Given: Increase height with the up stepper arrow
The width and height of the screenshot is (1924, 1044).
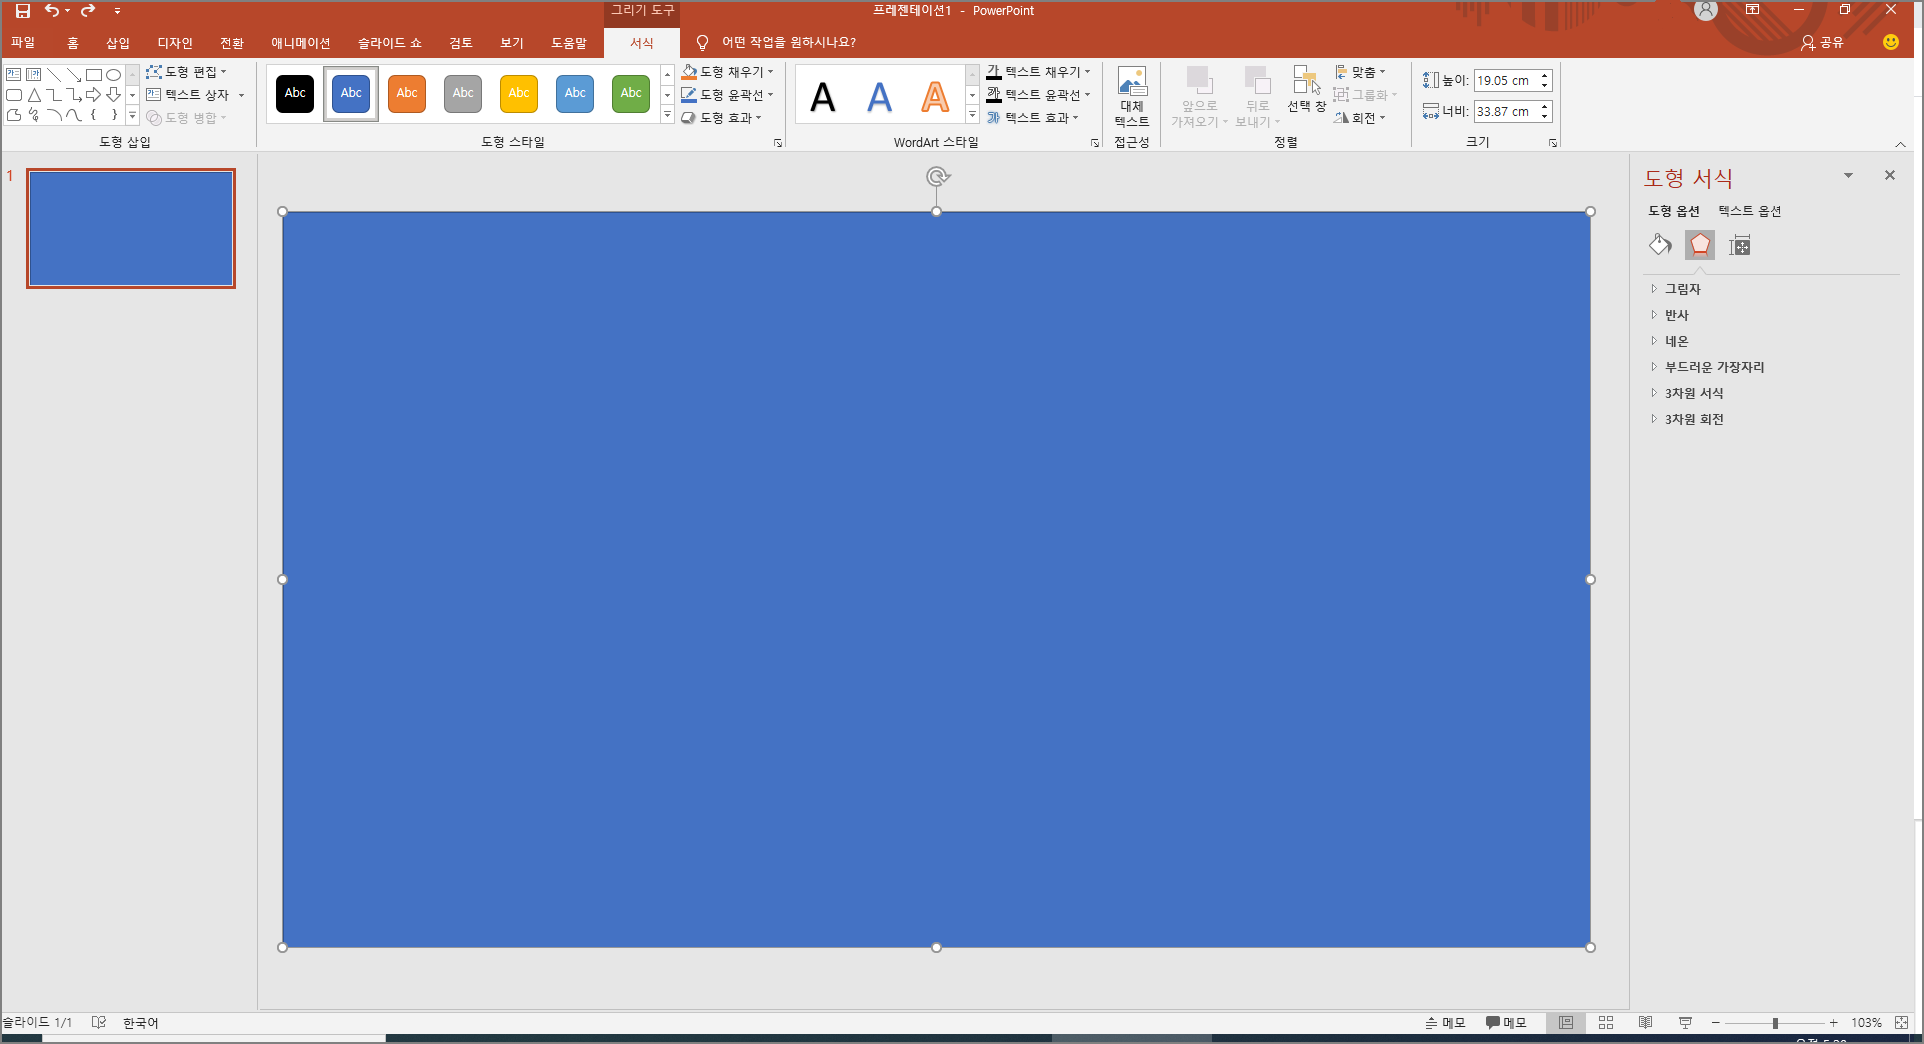Looking at the screenshot, I should click(1545, 76).
